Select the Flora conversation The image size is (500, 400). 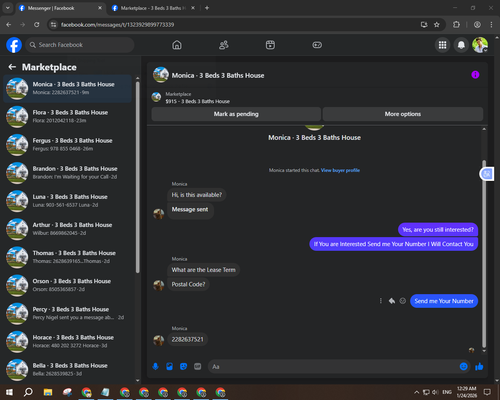(x=68, y=117)
